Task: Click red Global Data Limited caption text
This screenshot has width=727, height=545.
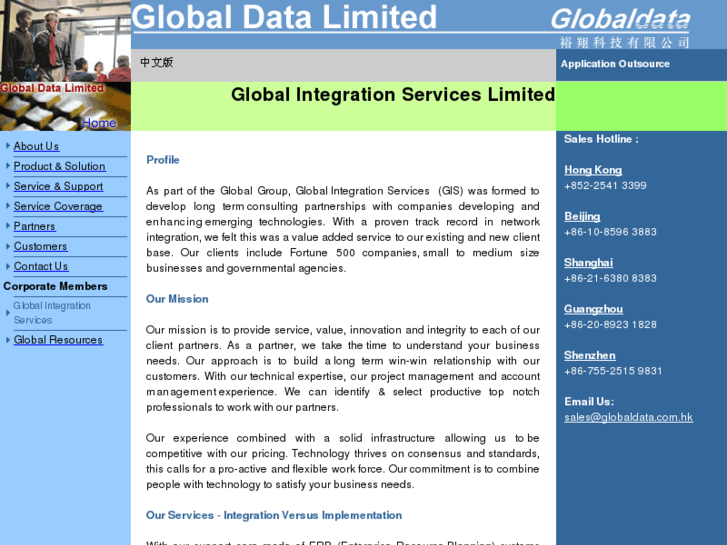Action: pyautogui.click(x=52, y=88)
